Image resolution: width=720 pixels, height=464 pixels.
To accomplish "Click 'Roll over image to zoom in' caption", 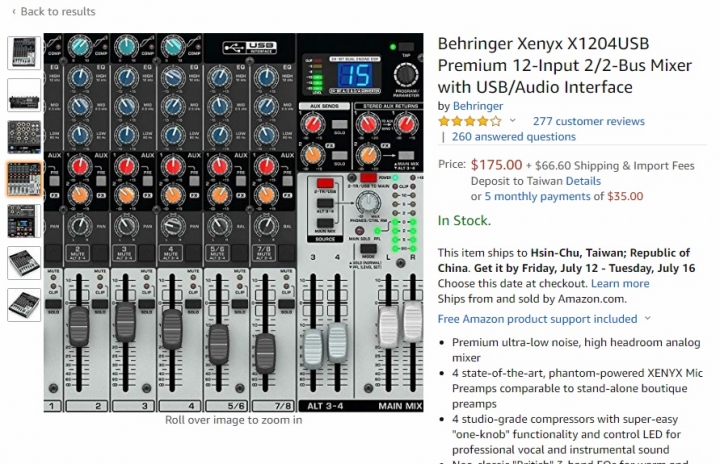I will 233,420.
